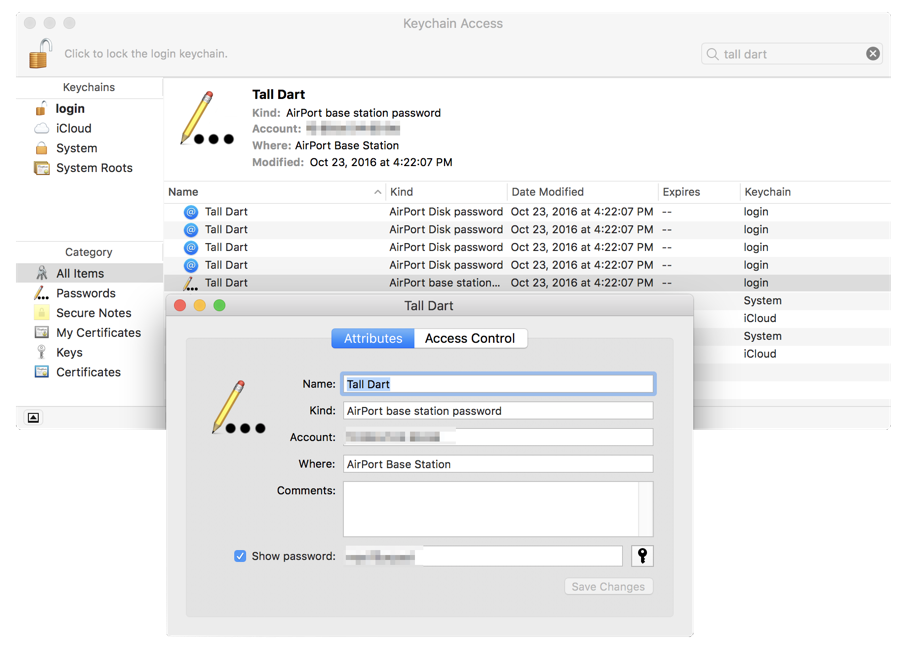Click the search field containing tall dart

[x=792, y=54]
